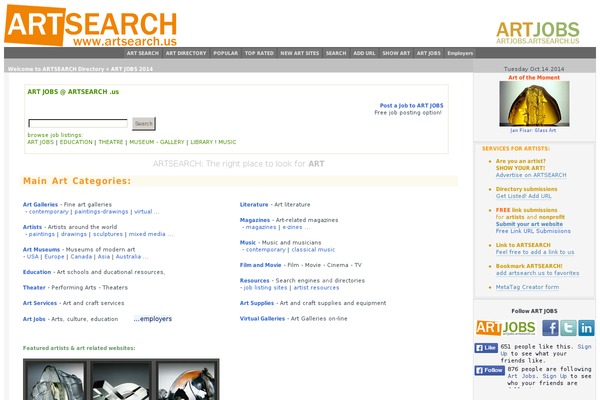Click Submit your art website link
This screenshot has width=600, height=400.
click(x=529, y=224)
